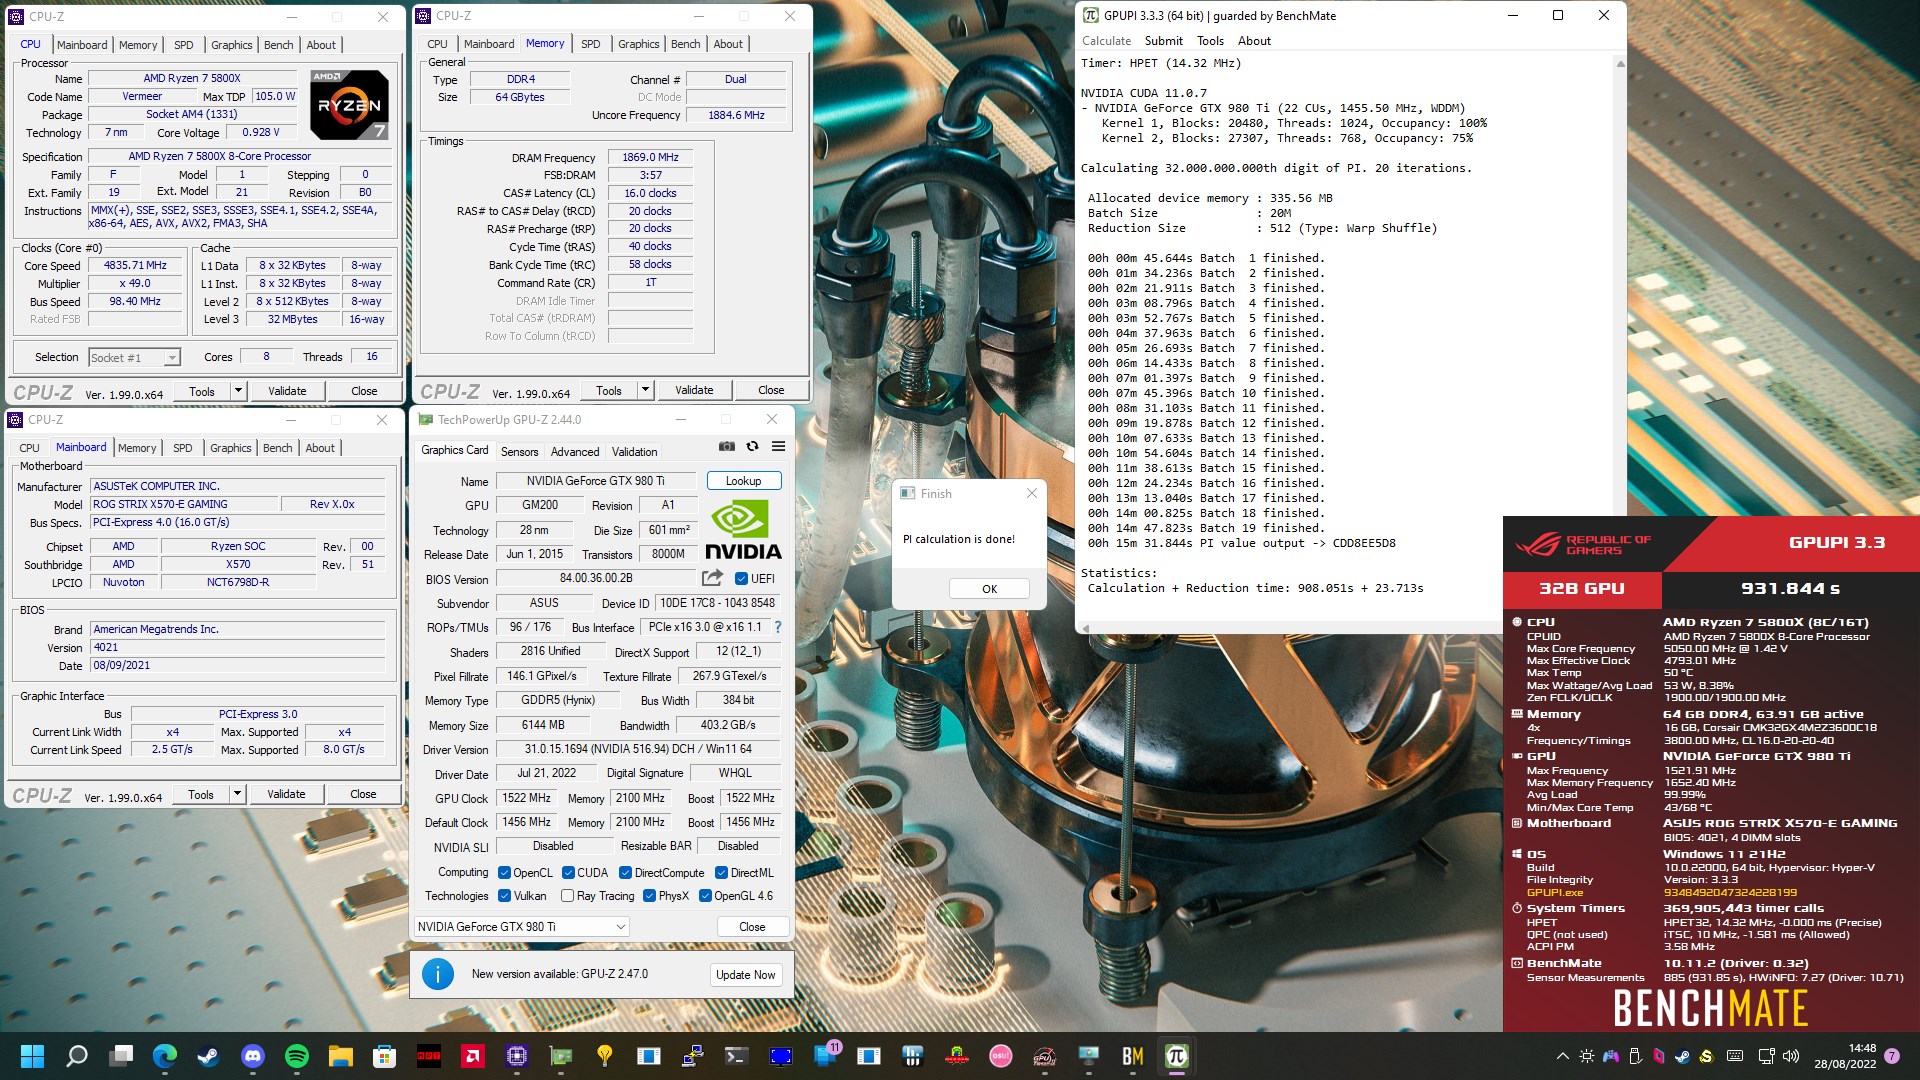Open Discord from the taskbar
This screenshot has height=1080, width=1920.
253,1056
